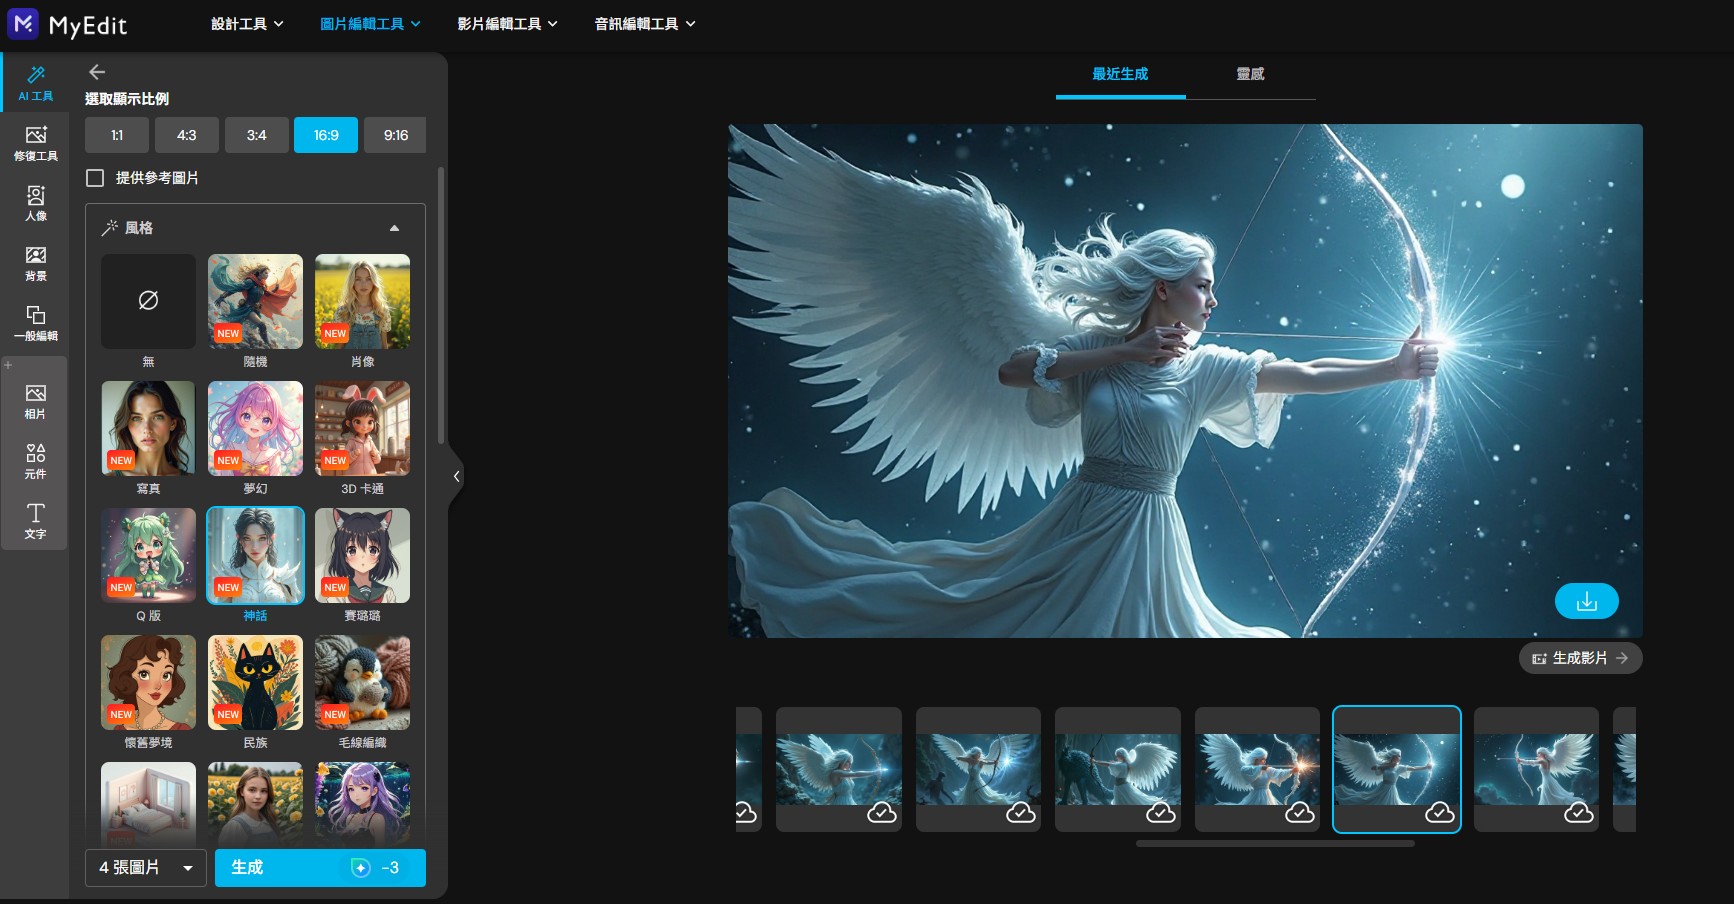Enable the 提供參考圖片 checkbox

coord(96,178)
